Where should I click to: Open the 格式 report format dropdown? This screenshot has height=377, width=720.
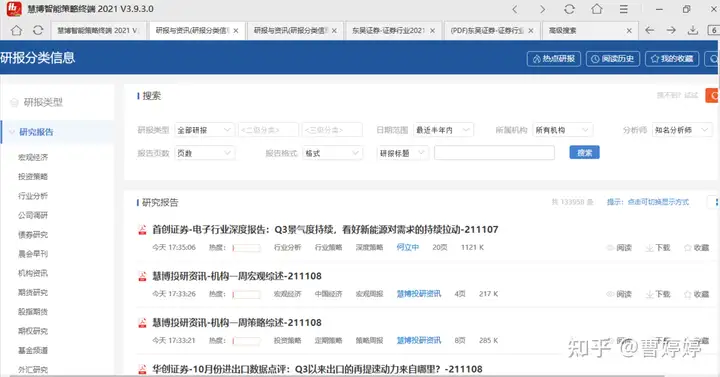tap(332, 153)
